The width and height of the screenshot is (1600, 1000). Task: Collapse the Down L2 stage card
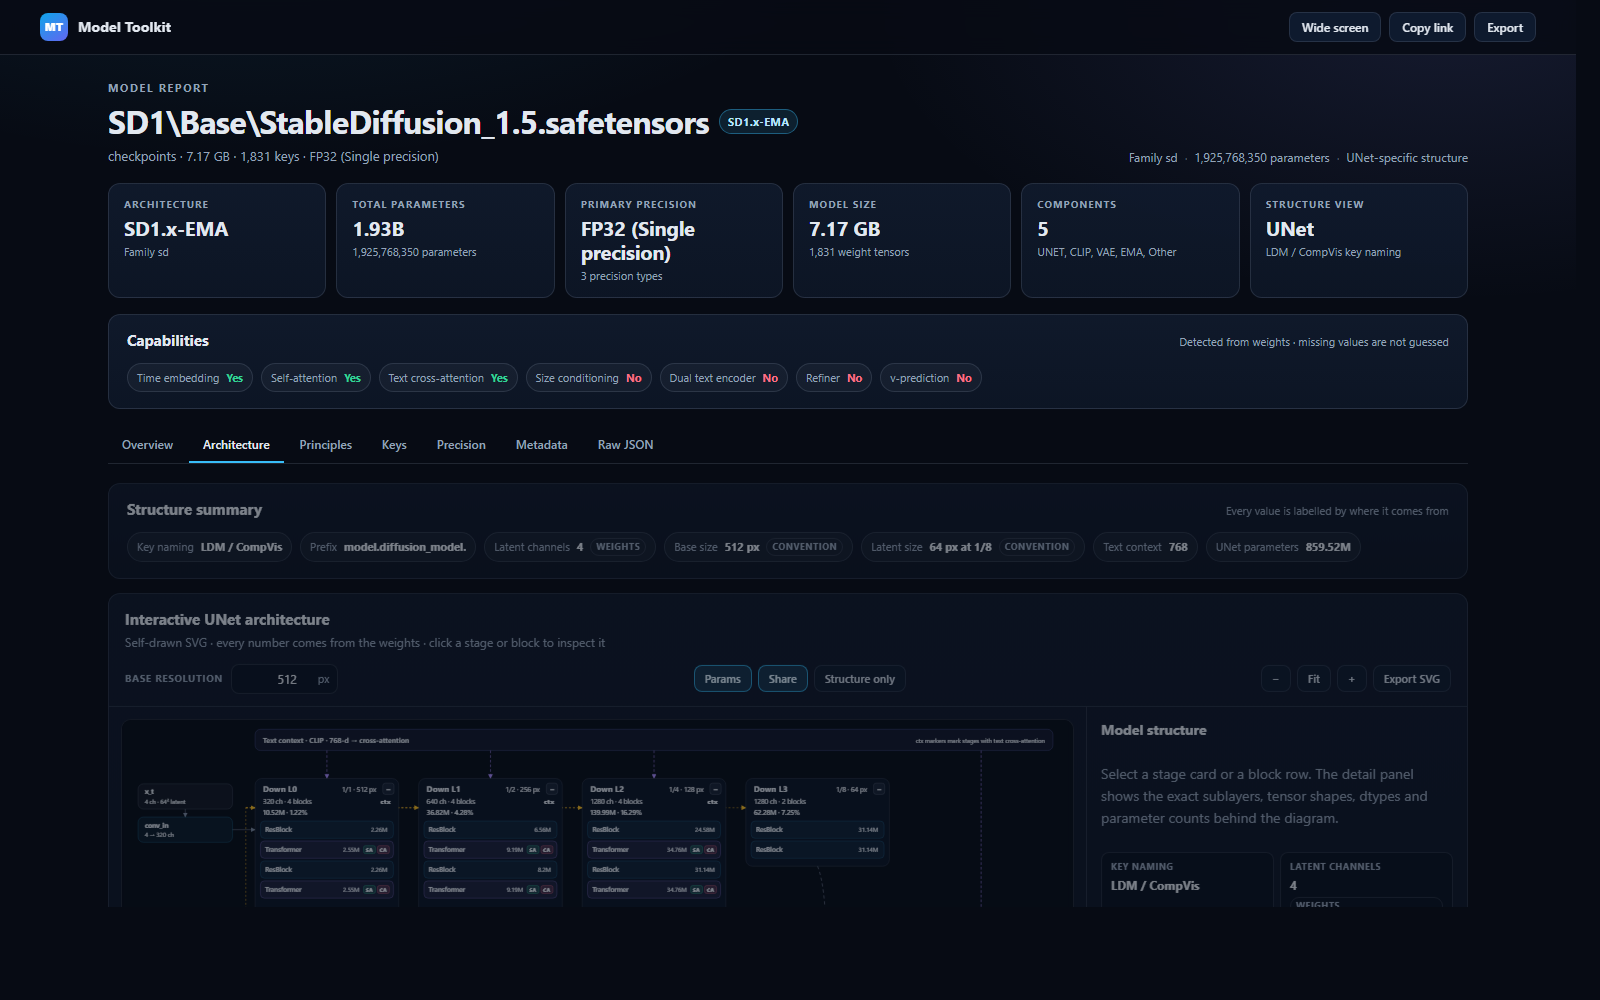click(x=715, y=789)
